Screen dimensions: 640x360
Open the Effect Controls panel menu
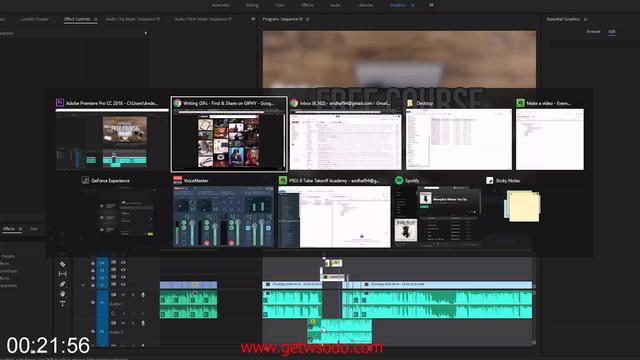point(96,19)
